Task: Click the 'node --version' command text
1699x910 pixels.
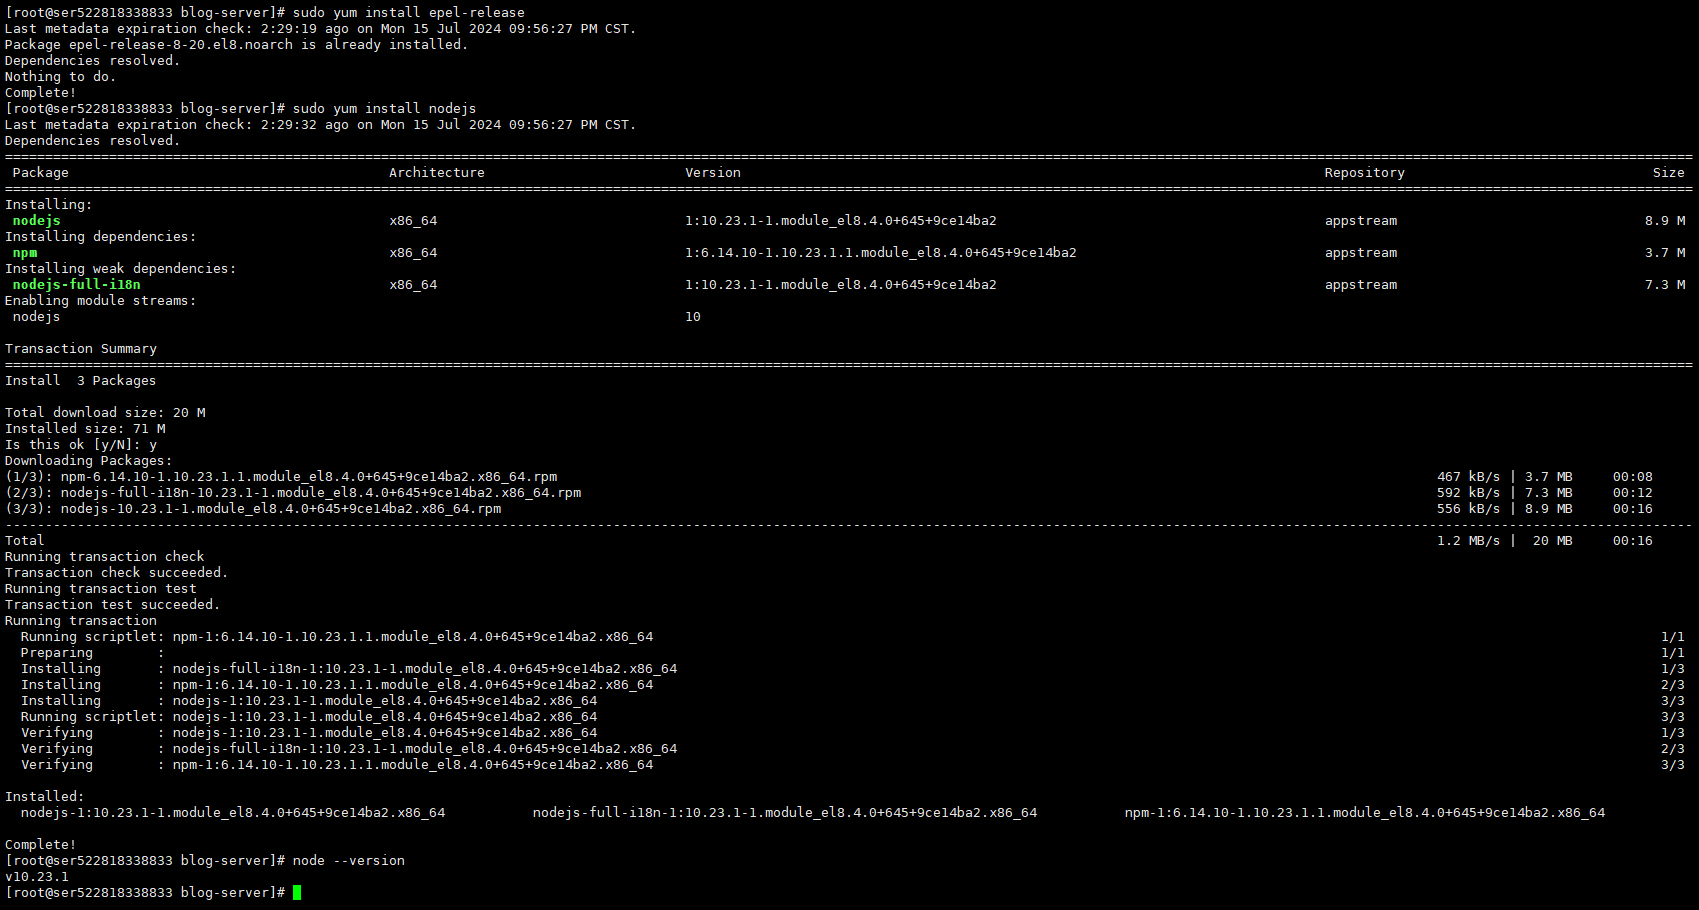Action: click(x=349, y=861)
